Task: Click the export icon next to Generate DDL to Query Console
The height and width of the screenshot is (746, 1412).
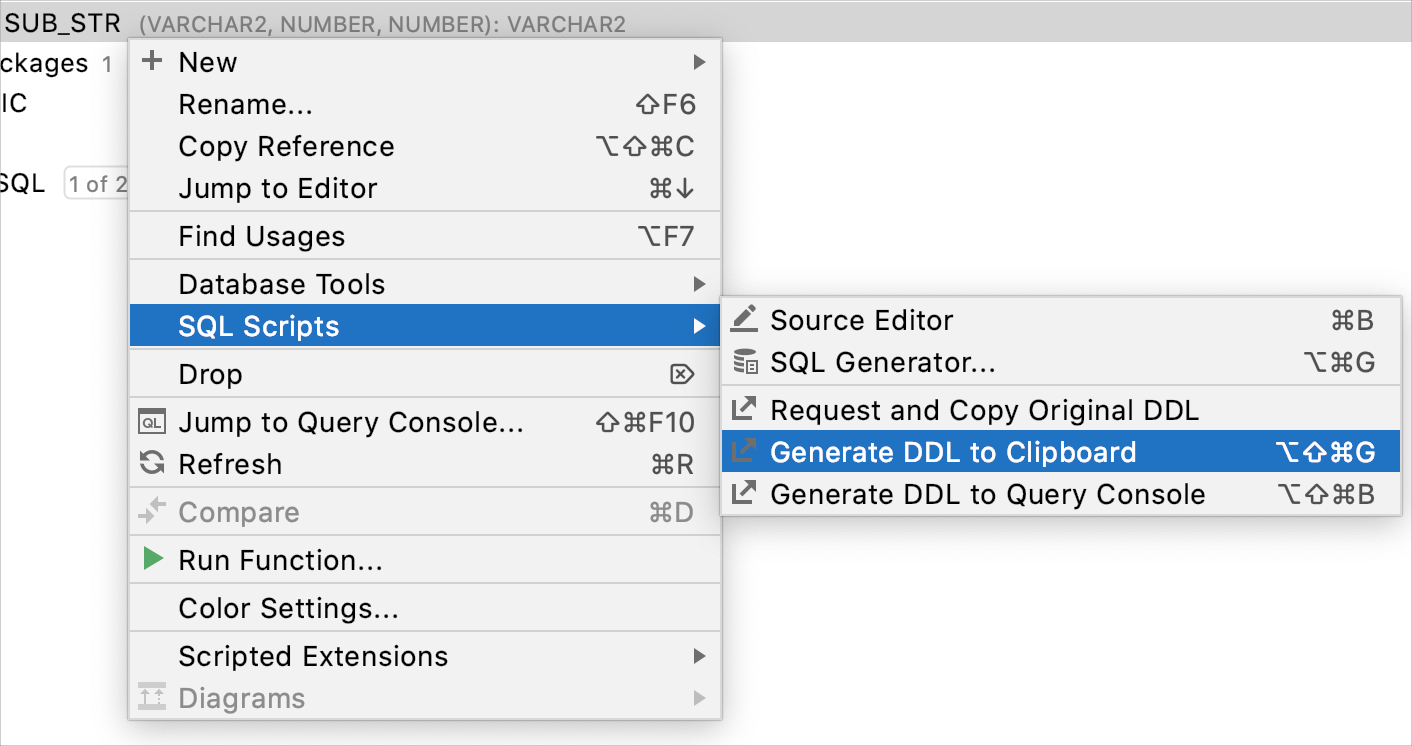Action: 744,493
